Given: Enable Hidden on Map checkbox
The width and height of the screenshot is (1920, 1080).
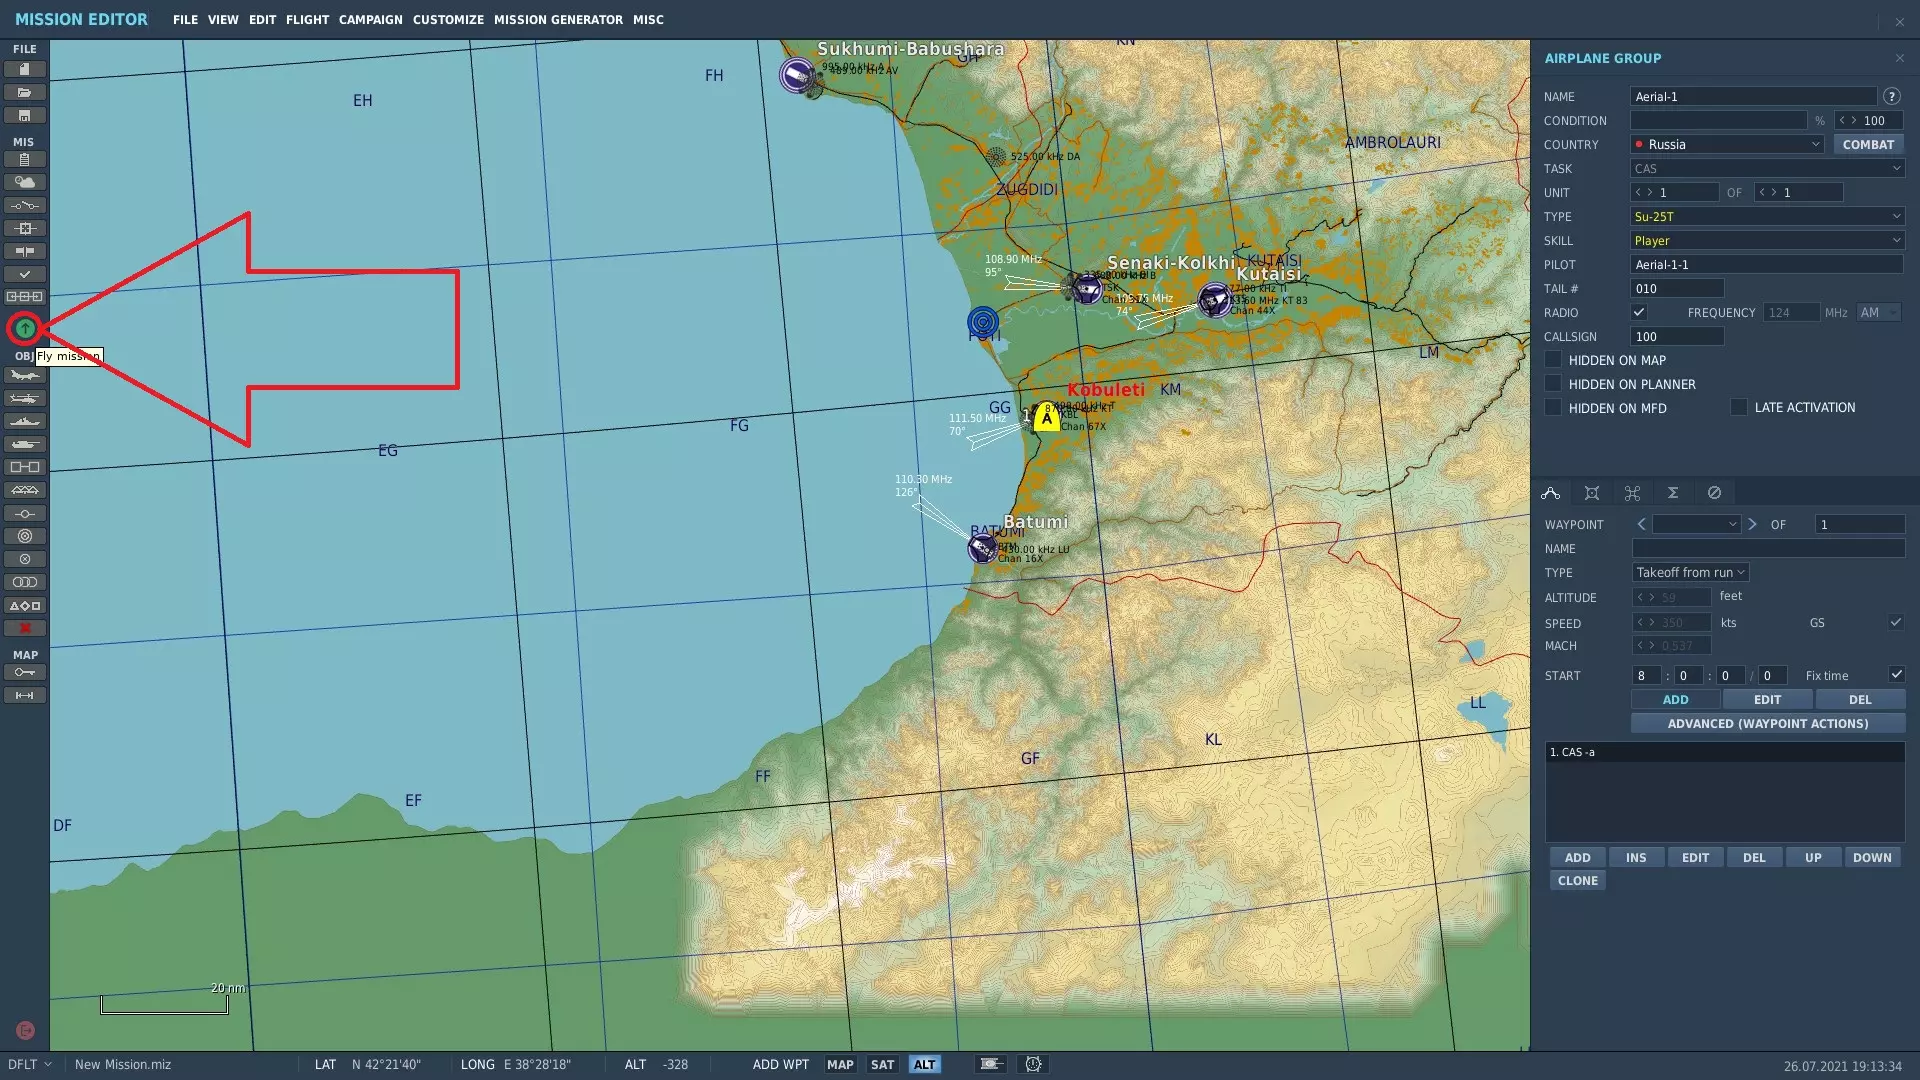Looking at the screenshot, I should tap(1553, 360).
